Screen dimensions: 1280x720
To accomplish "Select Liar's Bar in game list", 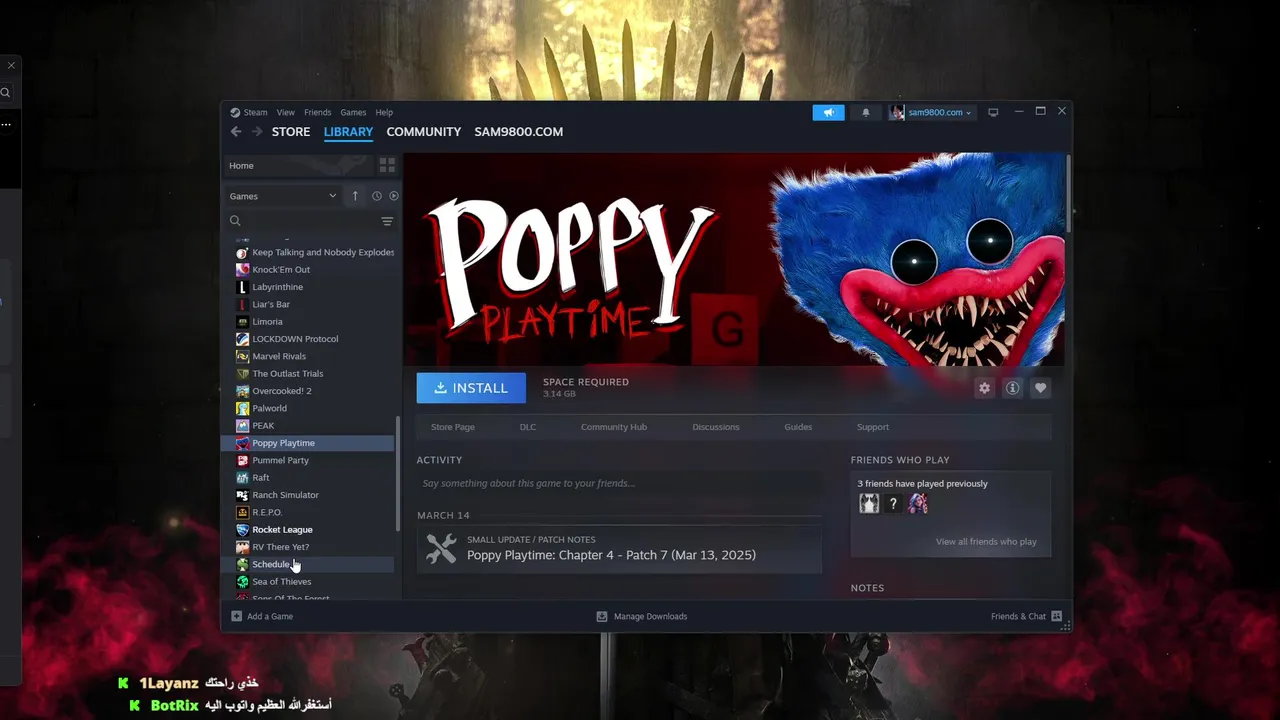I will [x=271, y=304].
